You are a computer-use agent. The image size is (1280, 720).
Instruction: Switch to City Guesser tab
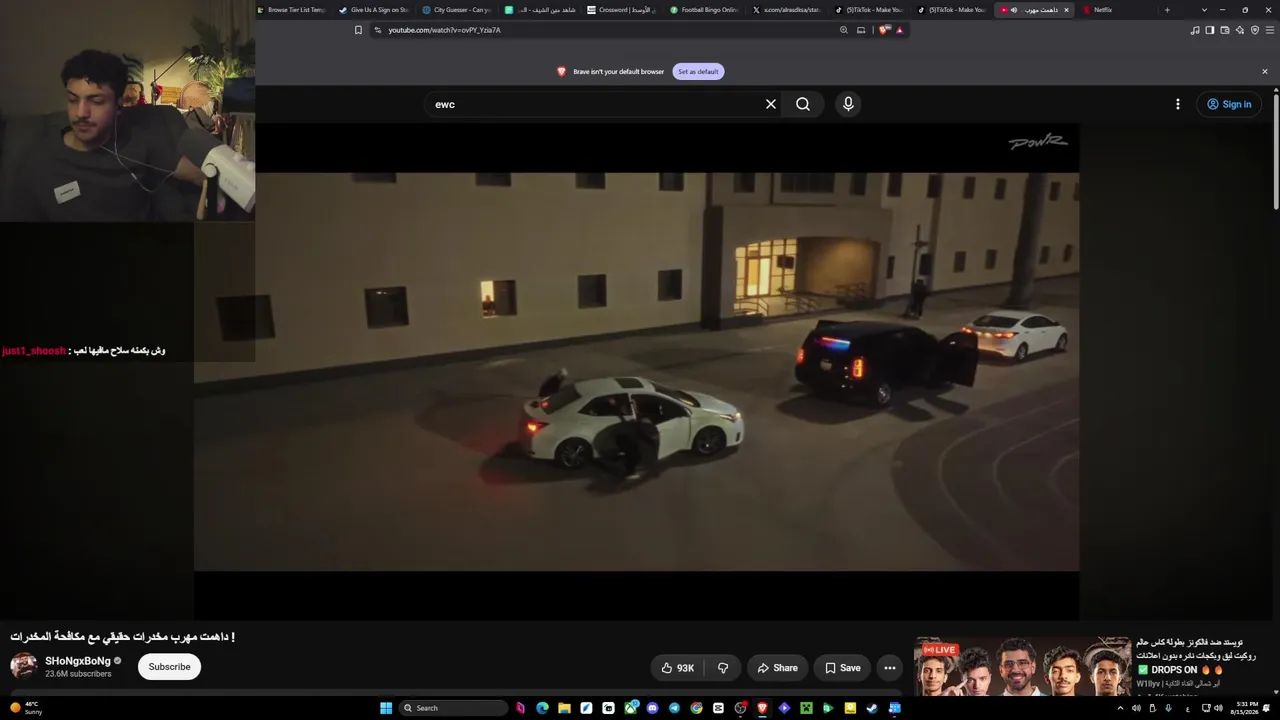tap(457, 10)
